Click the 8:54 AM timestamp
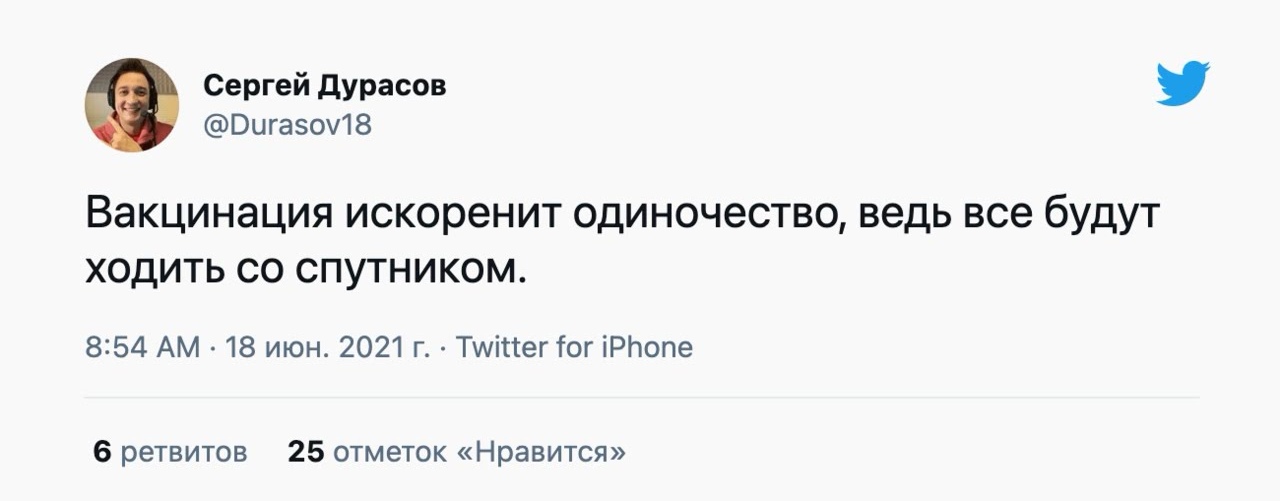Image resolution: width=1280 pixels, height=501 pixels. (x=143, y=348)
